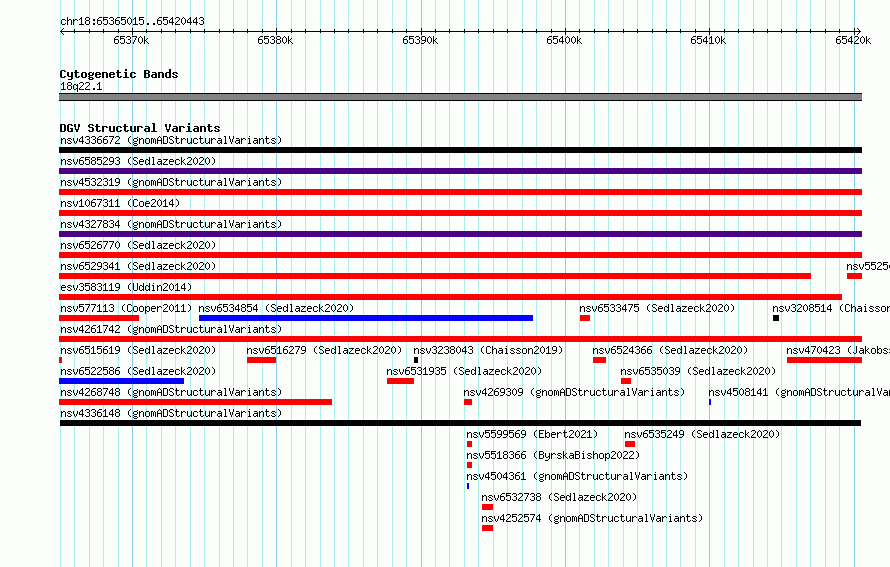Select the nsv5599569 Ebert2021 label
890x567 pixels.
(532, 434)
